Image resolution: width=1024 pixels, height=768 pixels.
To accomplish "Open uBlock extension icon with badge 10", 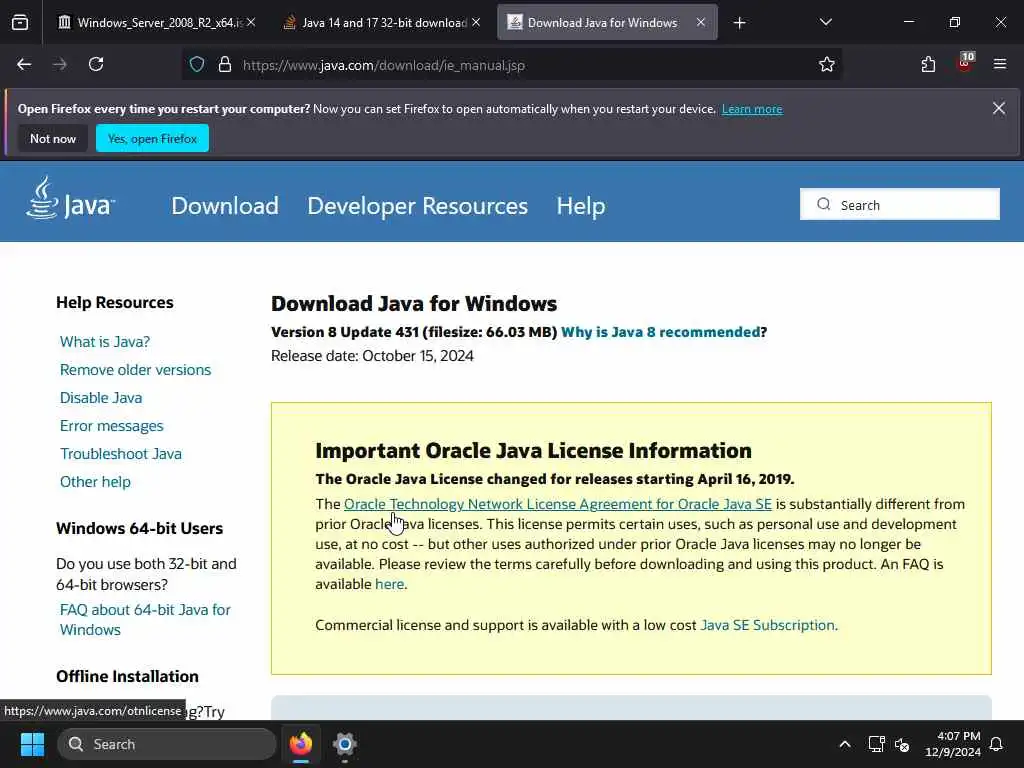I will click(965, 62).
